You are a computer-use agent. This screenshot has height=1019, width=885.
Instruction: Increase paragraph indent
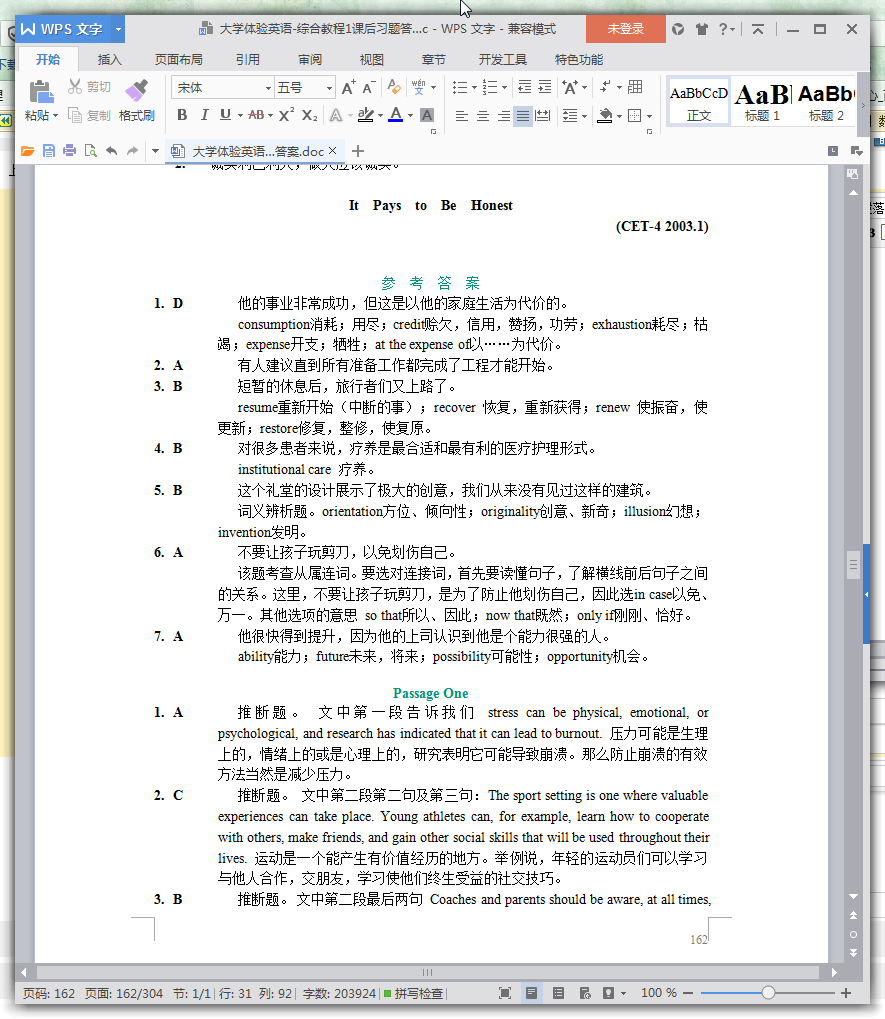click(x=545, y=86)
